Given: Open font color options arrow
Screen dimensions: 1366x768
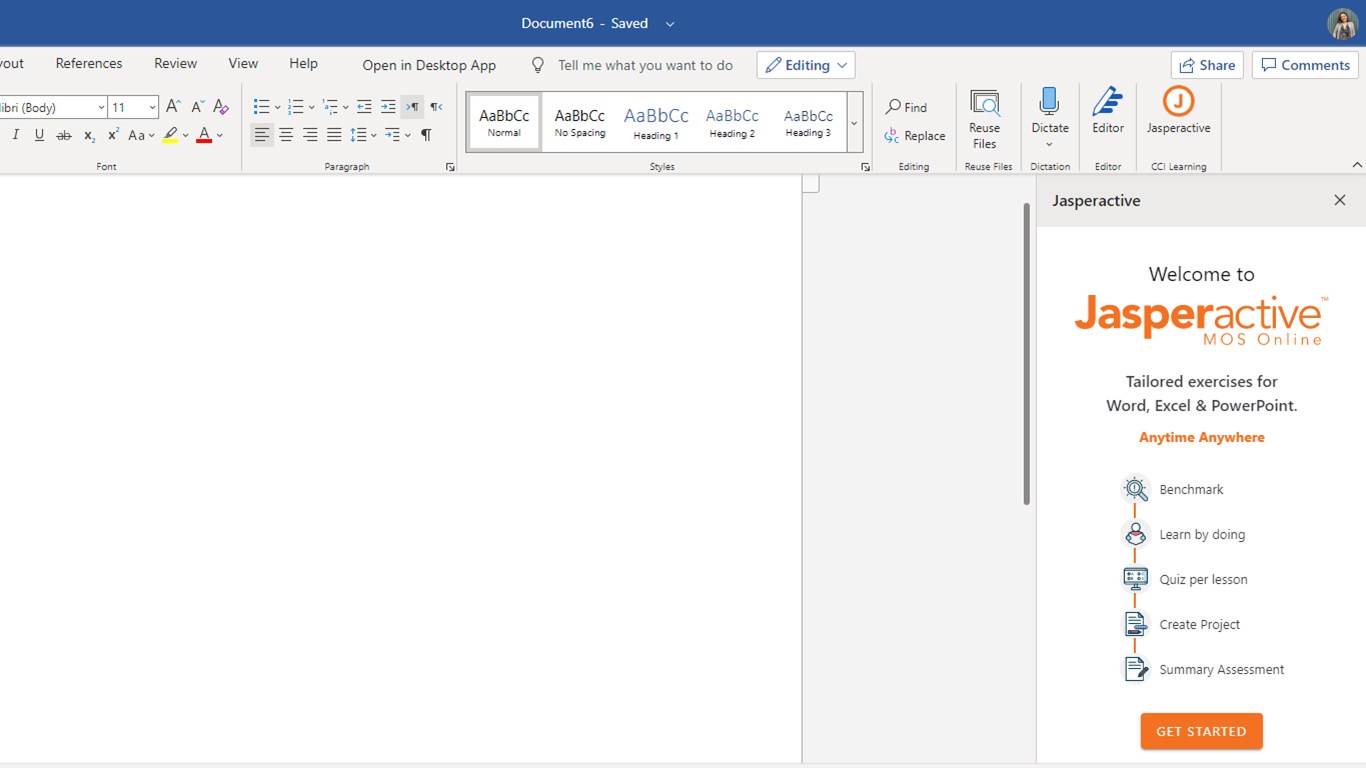Looking at the screenshot, I should click(x=219, y=135).
